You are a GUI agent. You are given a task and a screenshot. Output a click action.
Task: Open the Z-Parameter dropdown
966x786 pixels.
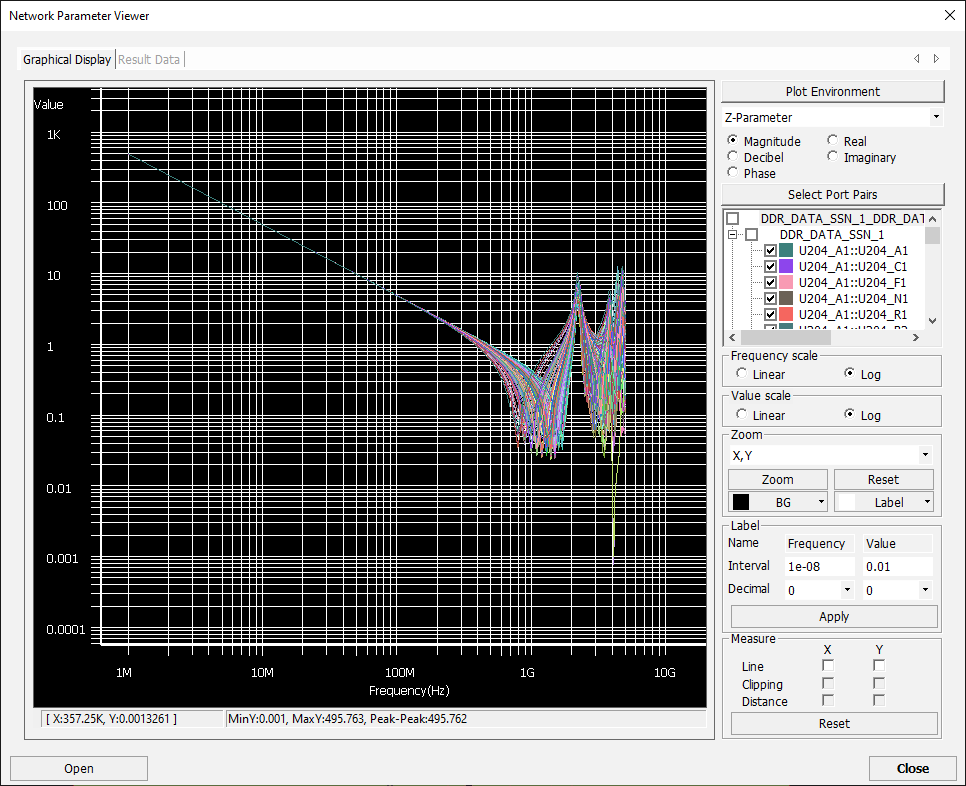click(935, 118)
